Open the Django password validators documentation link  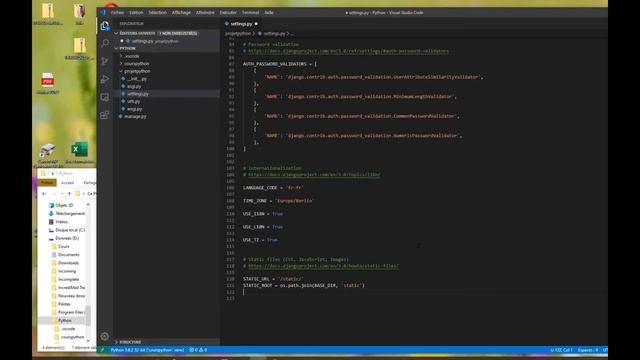point(349,51)
